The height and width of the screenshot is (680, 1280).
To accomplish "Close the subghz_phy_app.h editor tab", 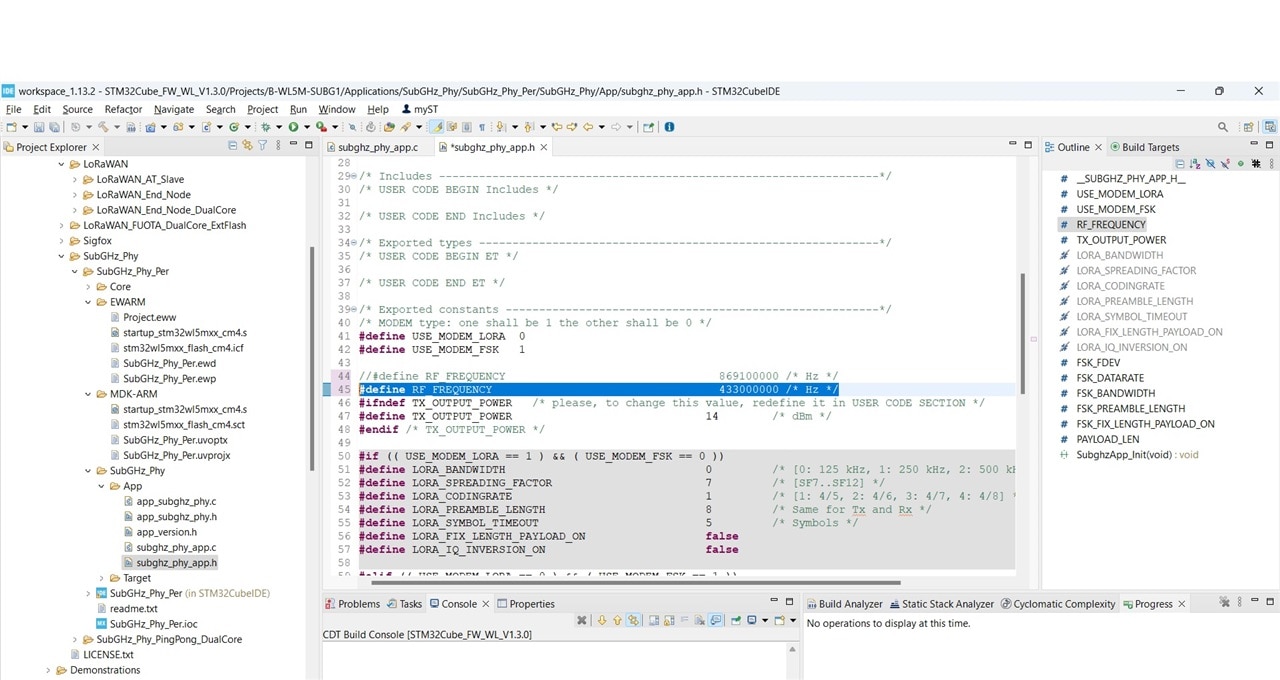I will (x=544, y=147).
